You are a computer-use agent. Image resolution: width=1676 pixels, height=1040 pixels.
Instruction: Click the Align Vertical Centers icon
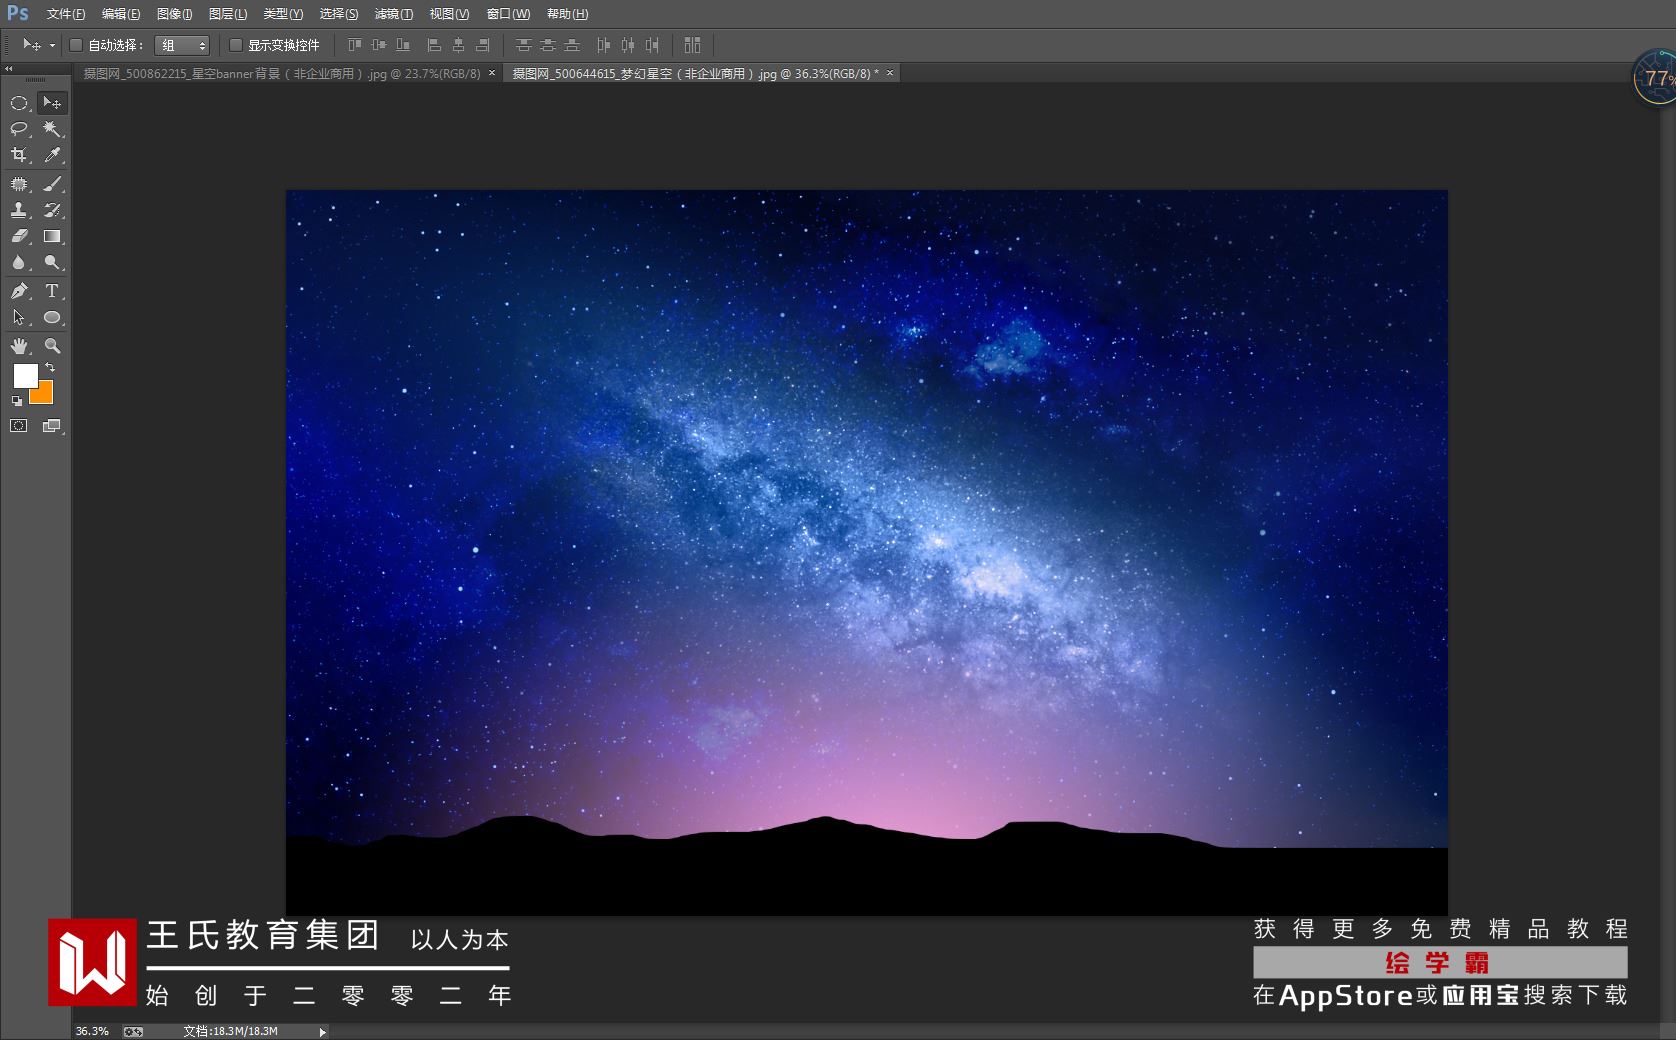[x=378, y=45]
